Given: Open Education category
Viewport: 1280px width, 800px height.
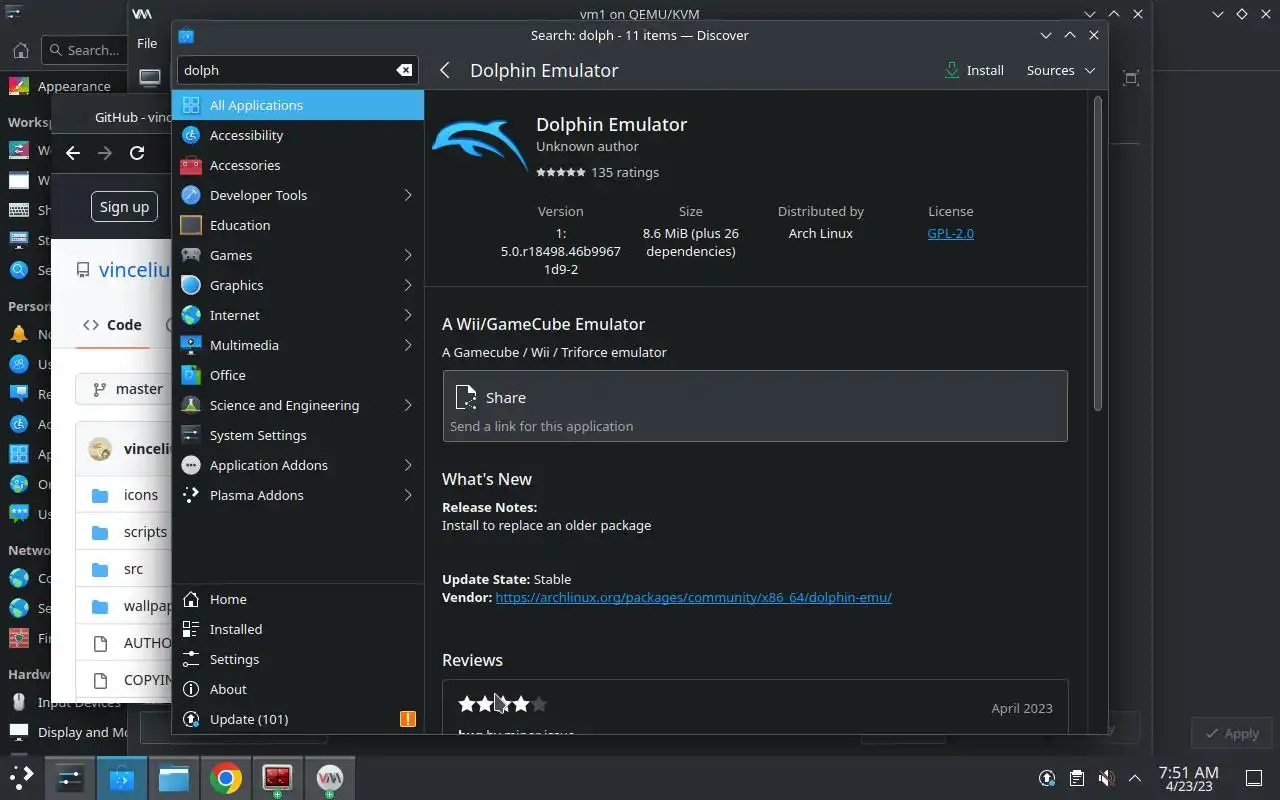Looking at the screenshot, I should click(x=298, y=225).
